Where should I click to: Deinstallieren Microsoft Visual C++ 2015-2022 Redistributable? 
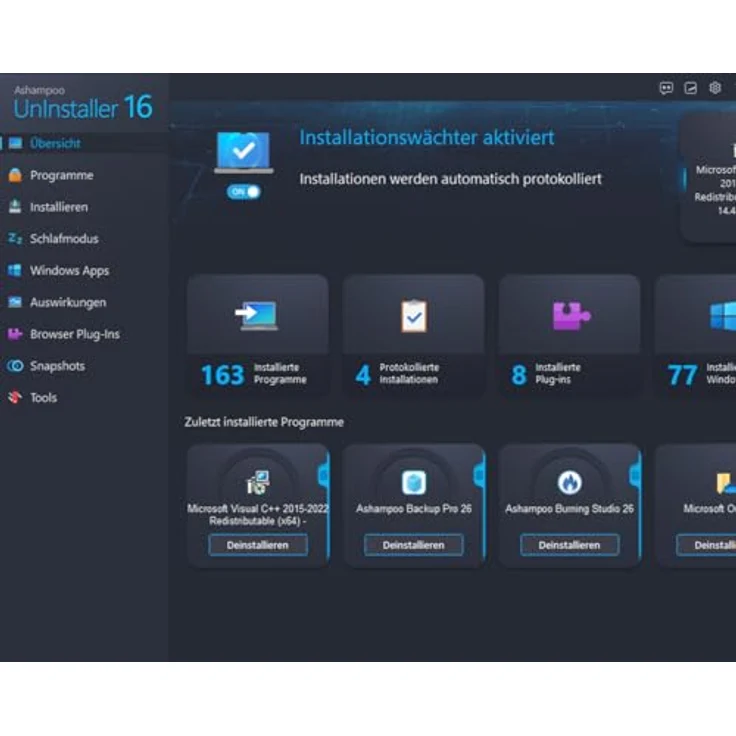click(258, 545)
